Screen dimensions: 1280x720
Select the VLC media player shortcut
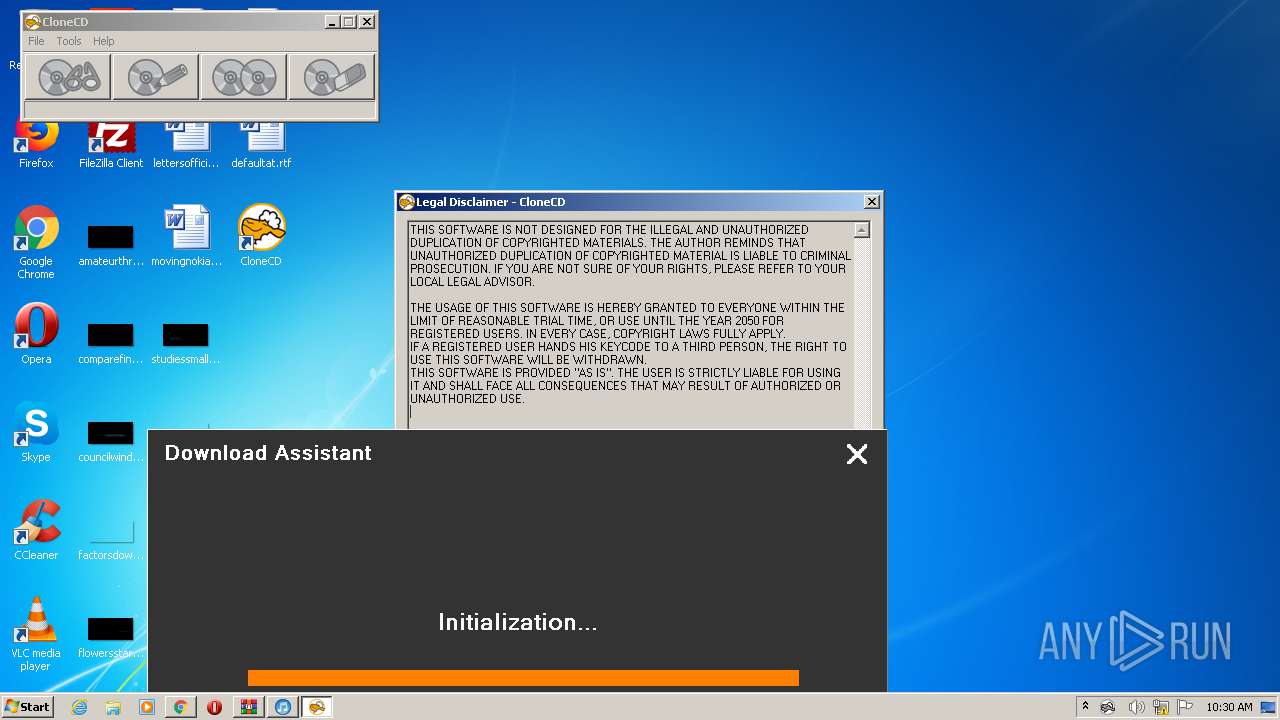36,634
